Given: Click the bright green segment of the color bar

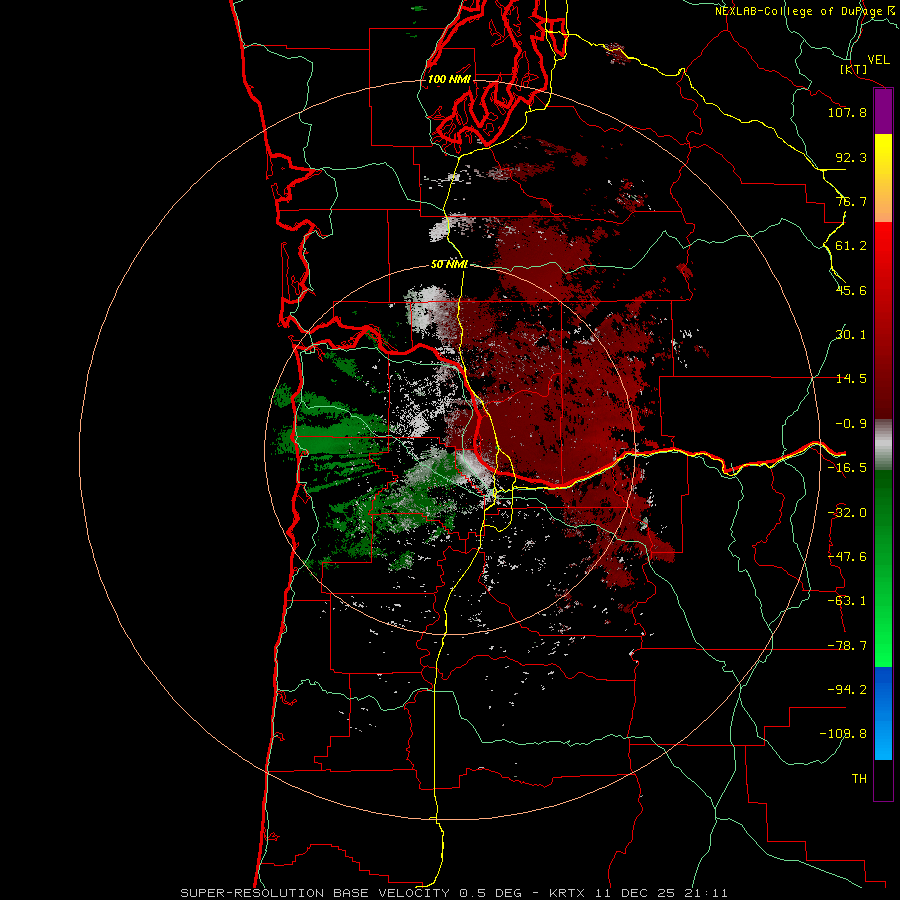Looking at the screenshot, I should (x=883, y=568).
